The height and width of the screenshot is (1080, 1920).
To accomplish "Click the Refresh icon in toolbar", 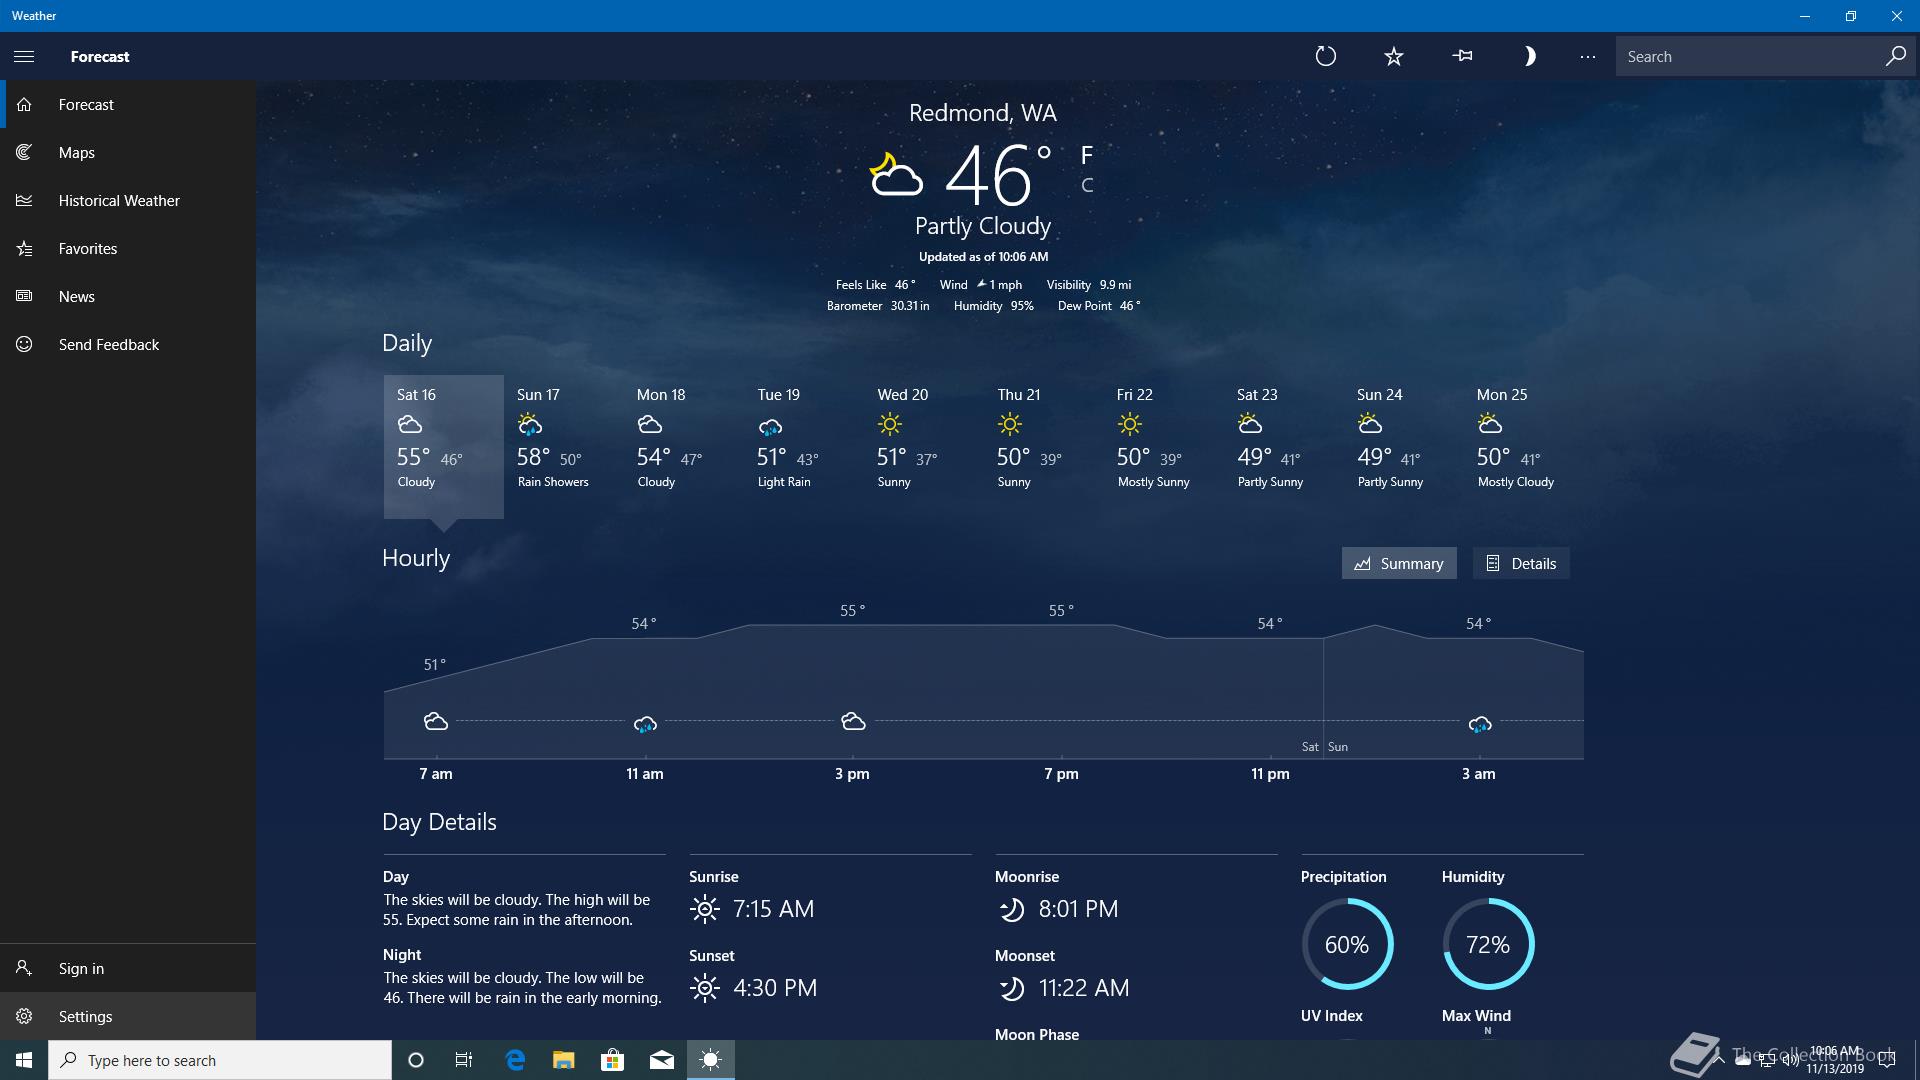I will pos(1326,56).
